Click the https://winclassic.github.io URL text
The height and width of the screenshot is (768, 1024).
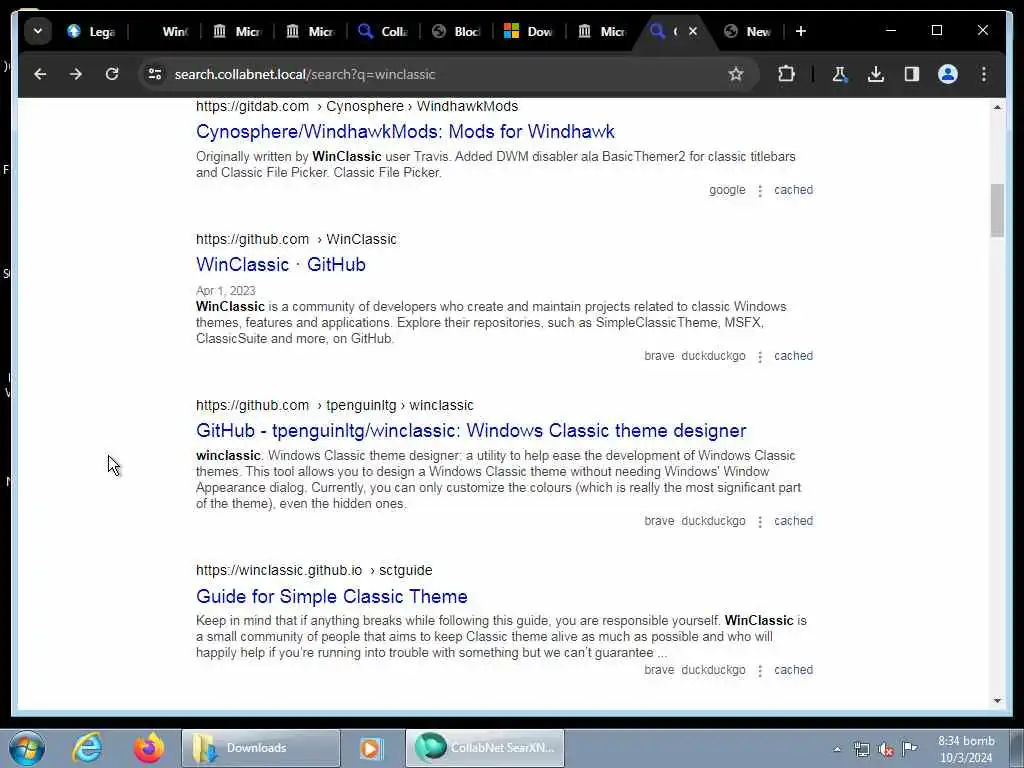click(x=279, y=570)
